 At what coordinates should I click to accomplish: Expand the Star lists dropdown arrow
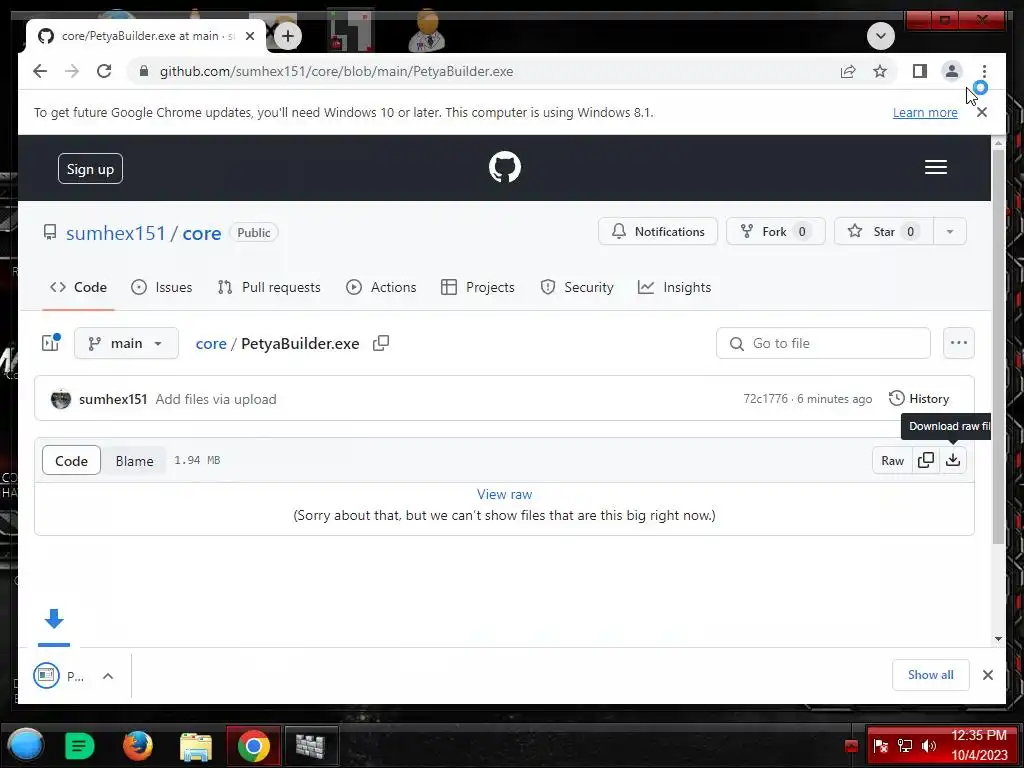pyautogui.click(x=950, y=231)
